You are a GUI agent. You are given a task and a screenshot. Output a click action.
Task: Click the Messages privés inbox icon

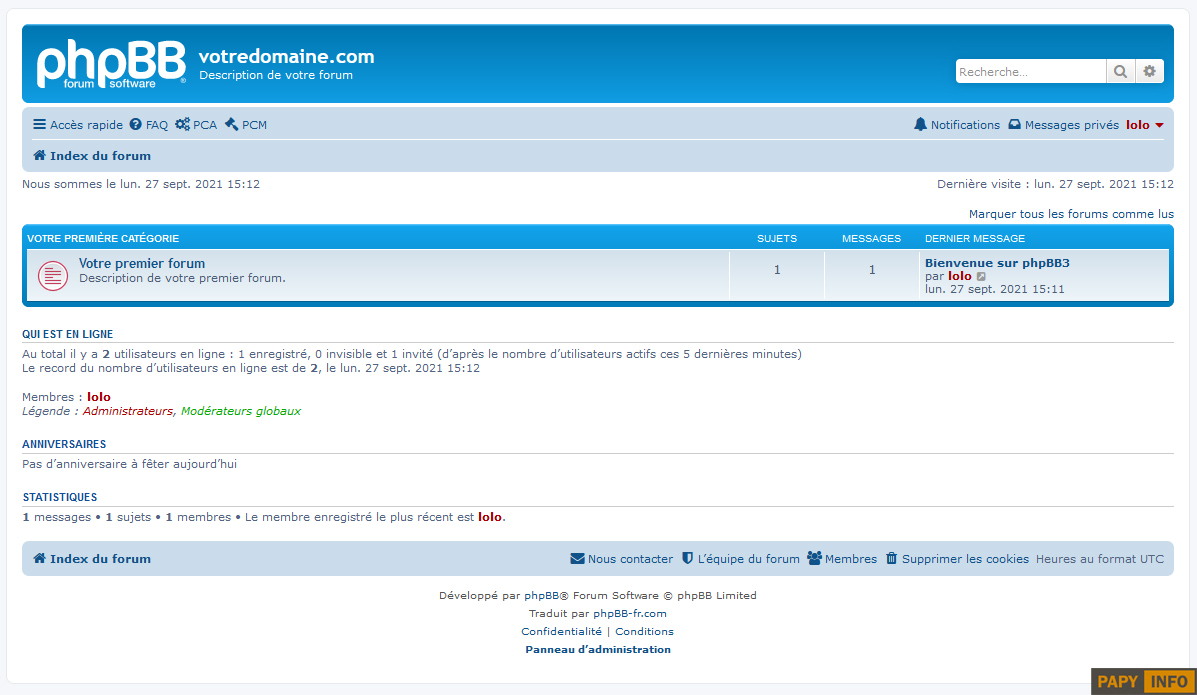click(x=1015, y=124)
